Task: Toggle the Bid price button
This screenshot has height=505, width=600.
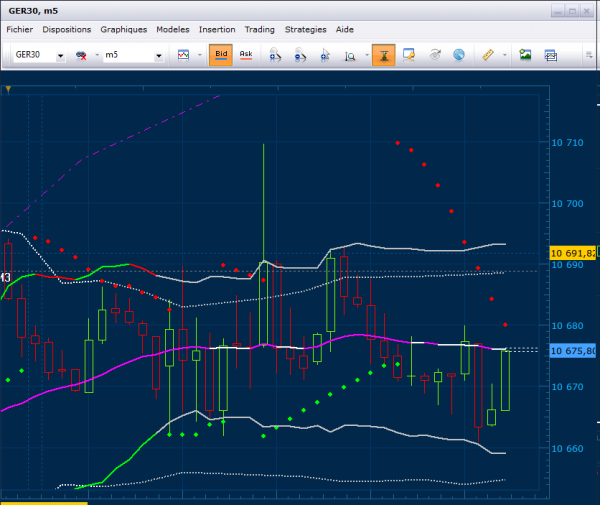Action: pos(219,55)
